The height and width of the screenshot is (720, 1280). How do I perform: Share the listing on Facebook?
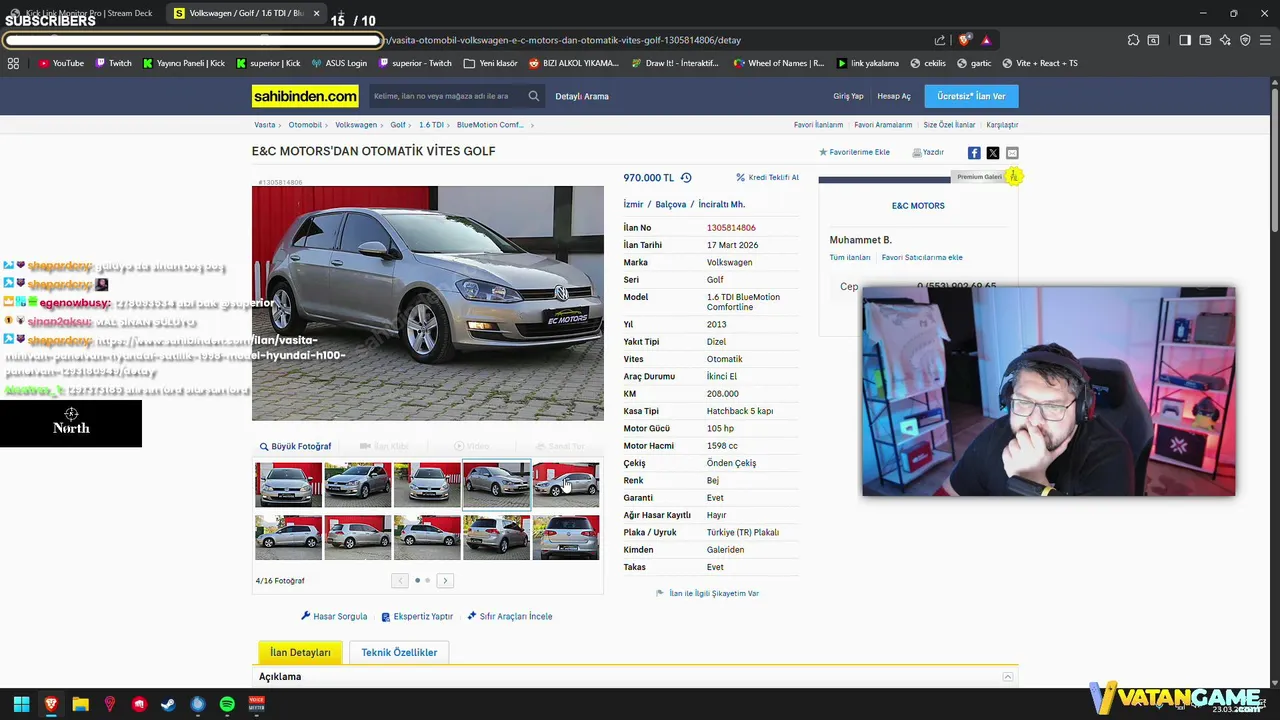coord(974,153)
